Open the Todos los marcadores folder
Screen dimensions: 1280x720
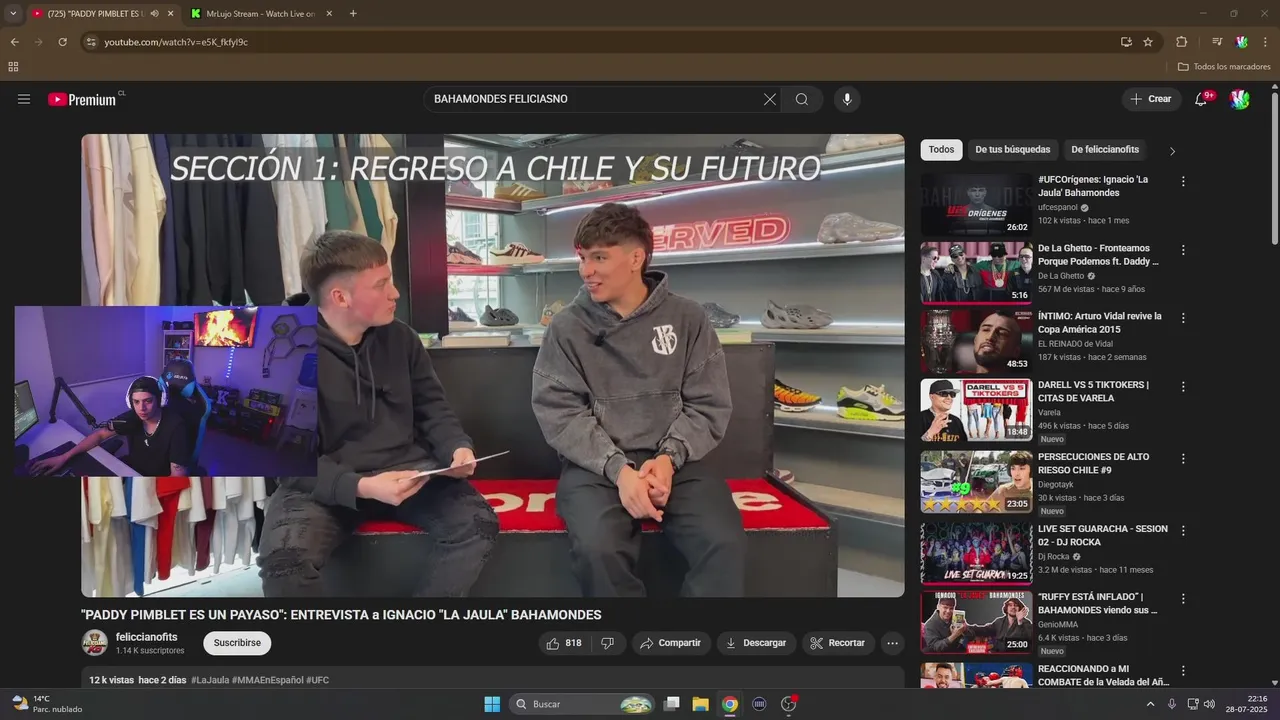coord(1224,67)
